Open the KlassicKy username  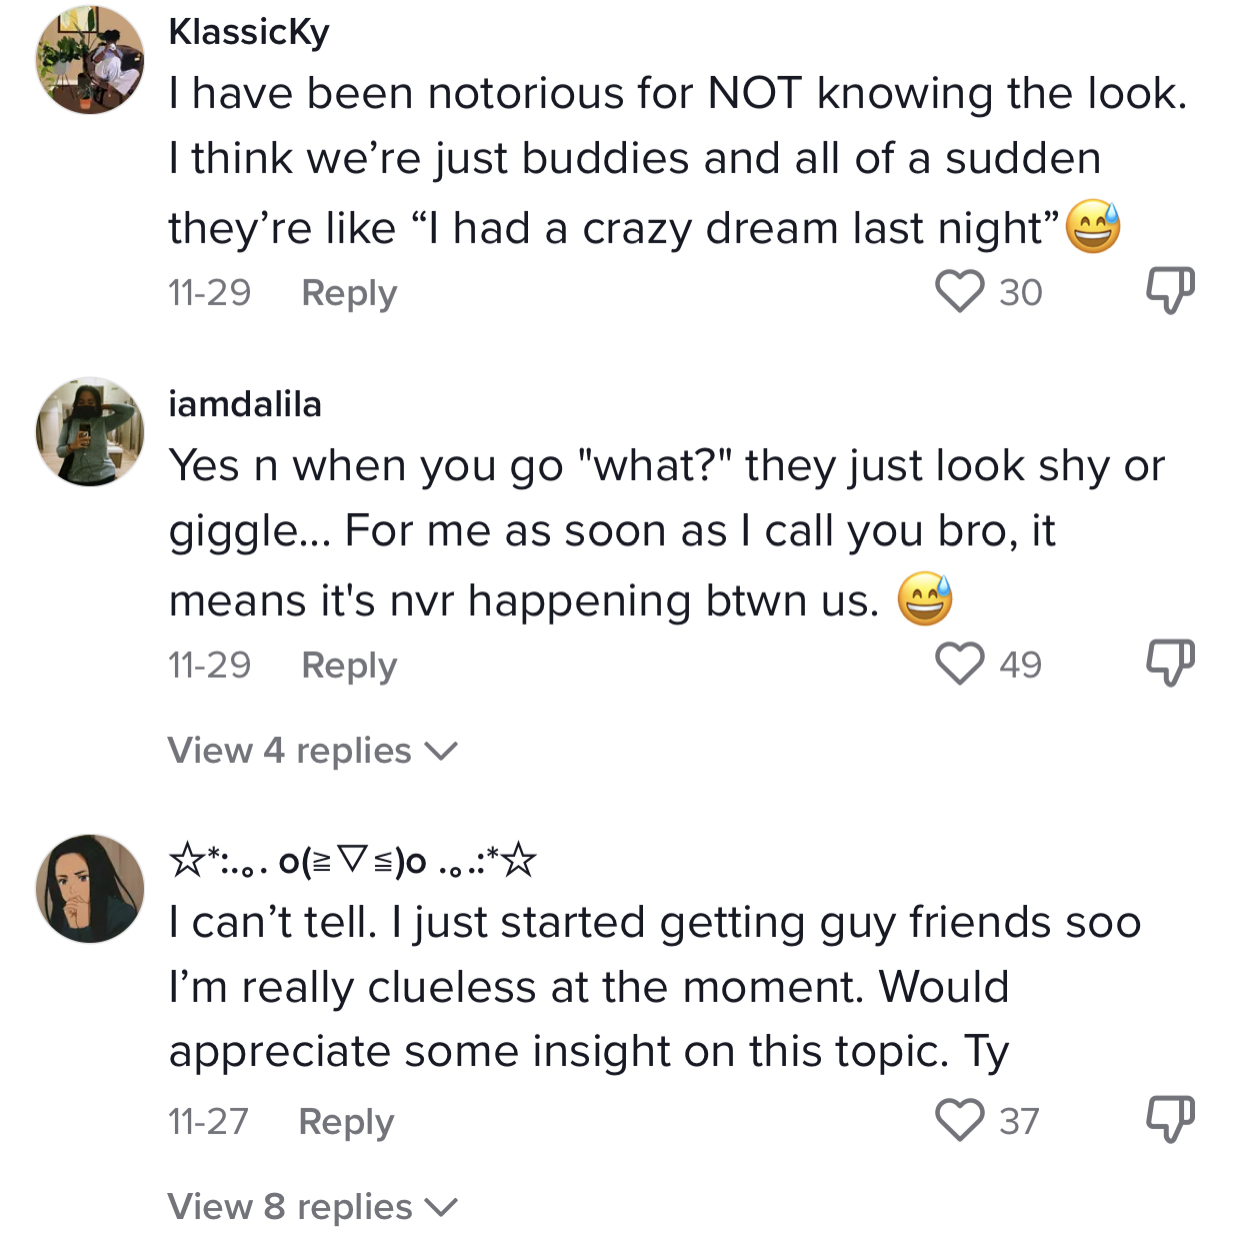point(249,32)
